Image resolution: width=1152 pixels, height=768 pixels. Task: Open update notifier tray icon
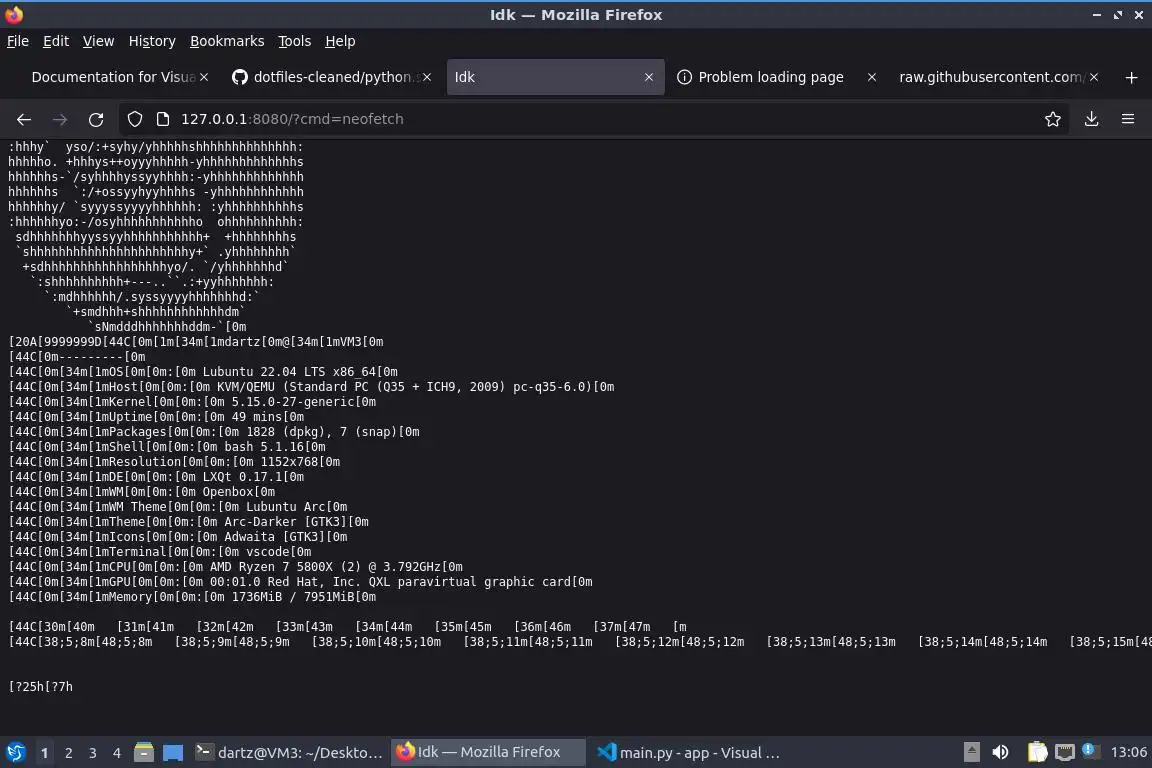(x=1090, y=751)
